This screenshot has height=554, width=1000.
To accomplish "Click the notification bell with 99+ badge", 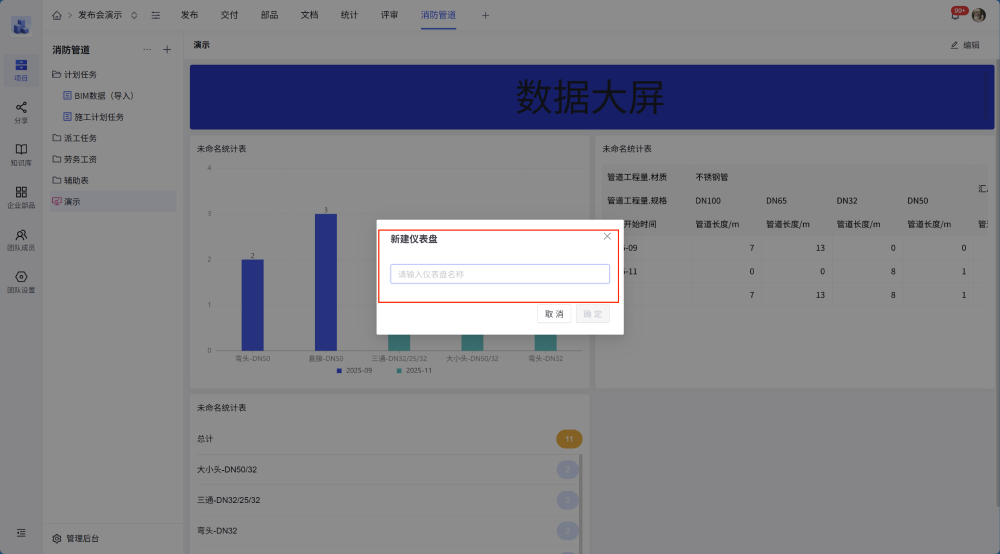I will click(x=955, y=15).
